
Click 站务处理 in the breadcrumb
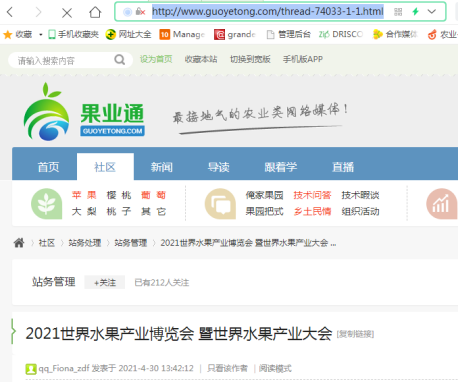85,243
